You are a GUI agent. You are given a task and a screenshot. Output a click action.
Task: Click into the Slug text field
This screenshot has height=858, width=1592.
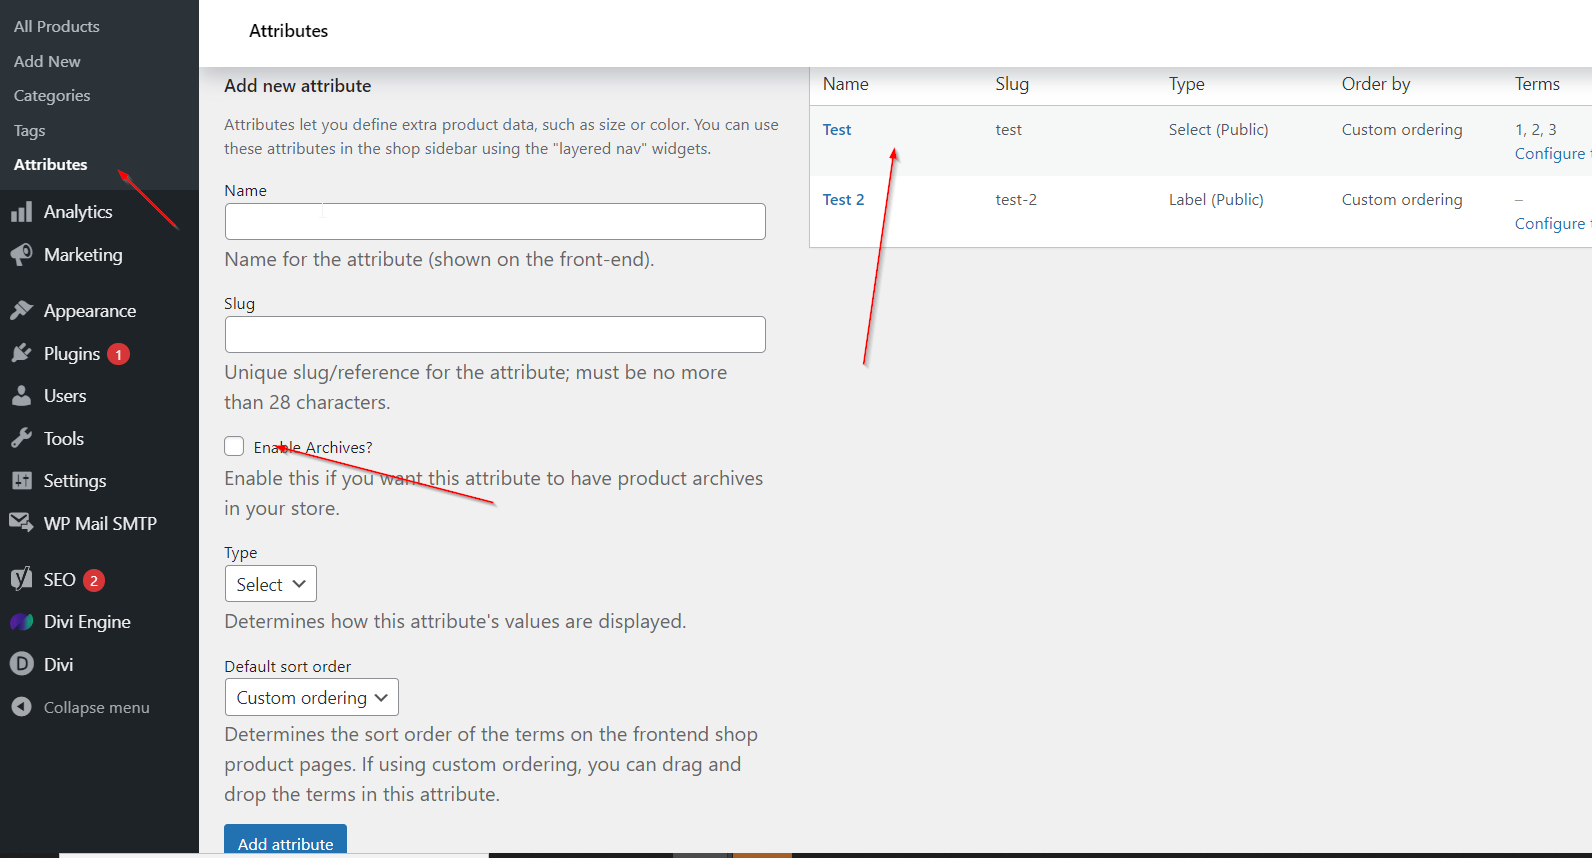click(495, 334)
